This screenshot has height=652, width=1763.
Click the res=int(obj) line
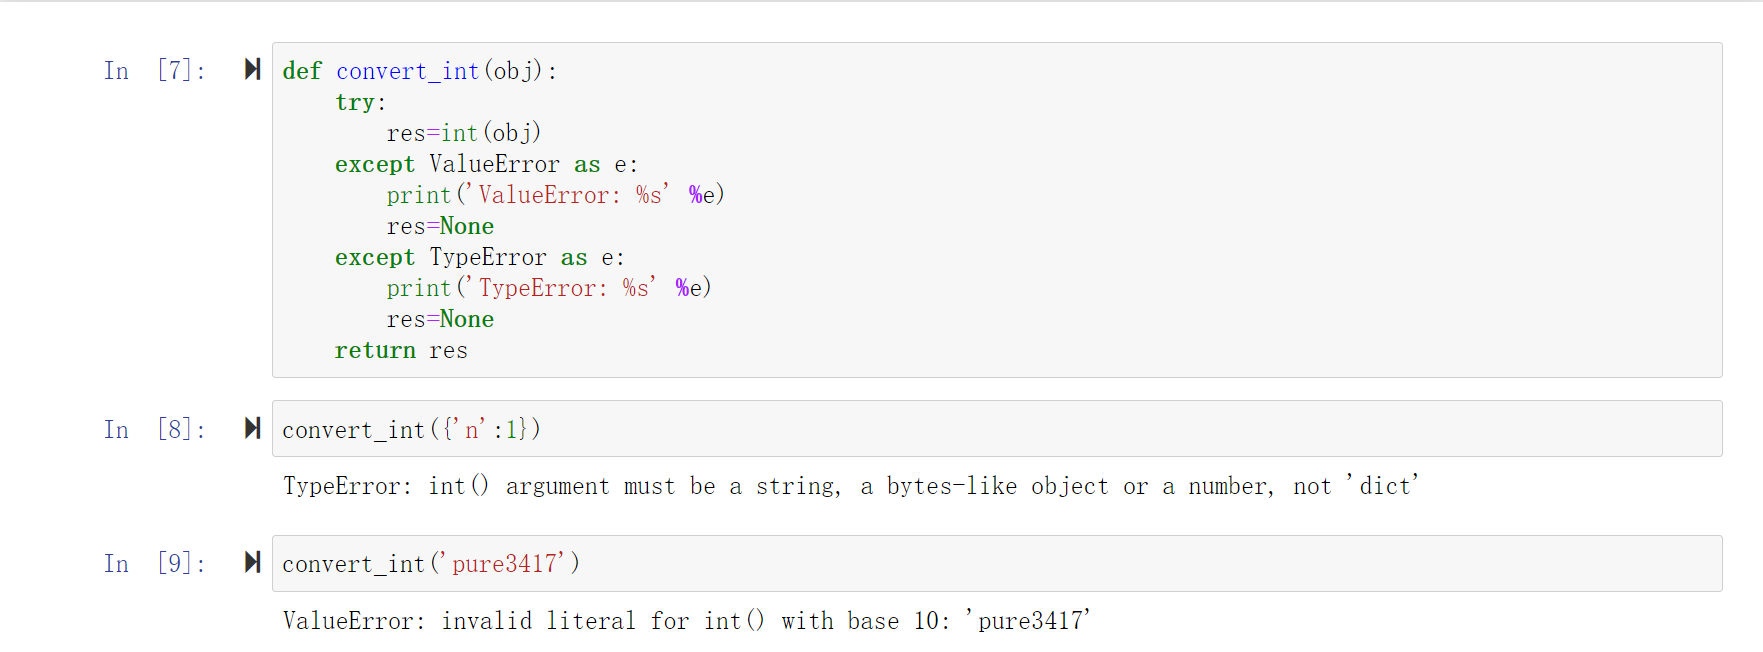tap(464, 133)
